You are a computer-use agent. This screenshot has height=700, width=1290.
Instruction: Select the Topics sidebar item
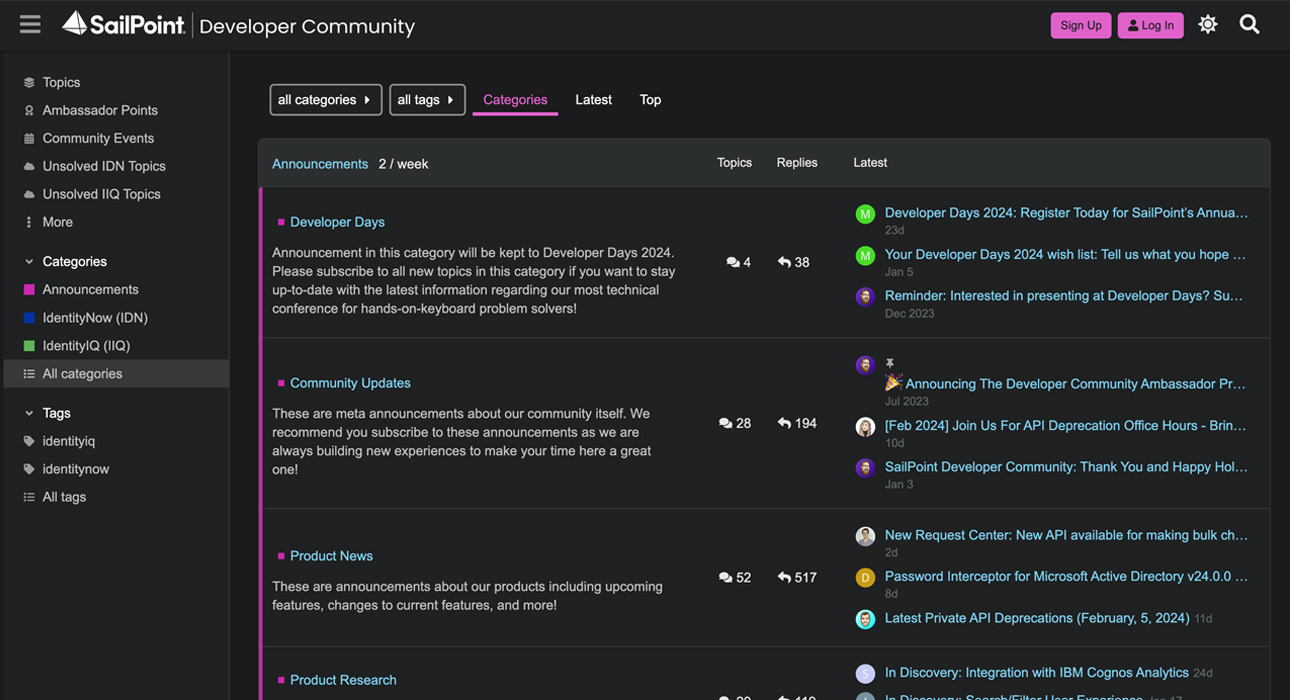pos(61,82)
